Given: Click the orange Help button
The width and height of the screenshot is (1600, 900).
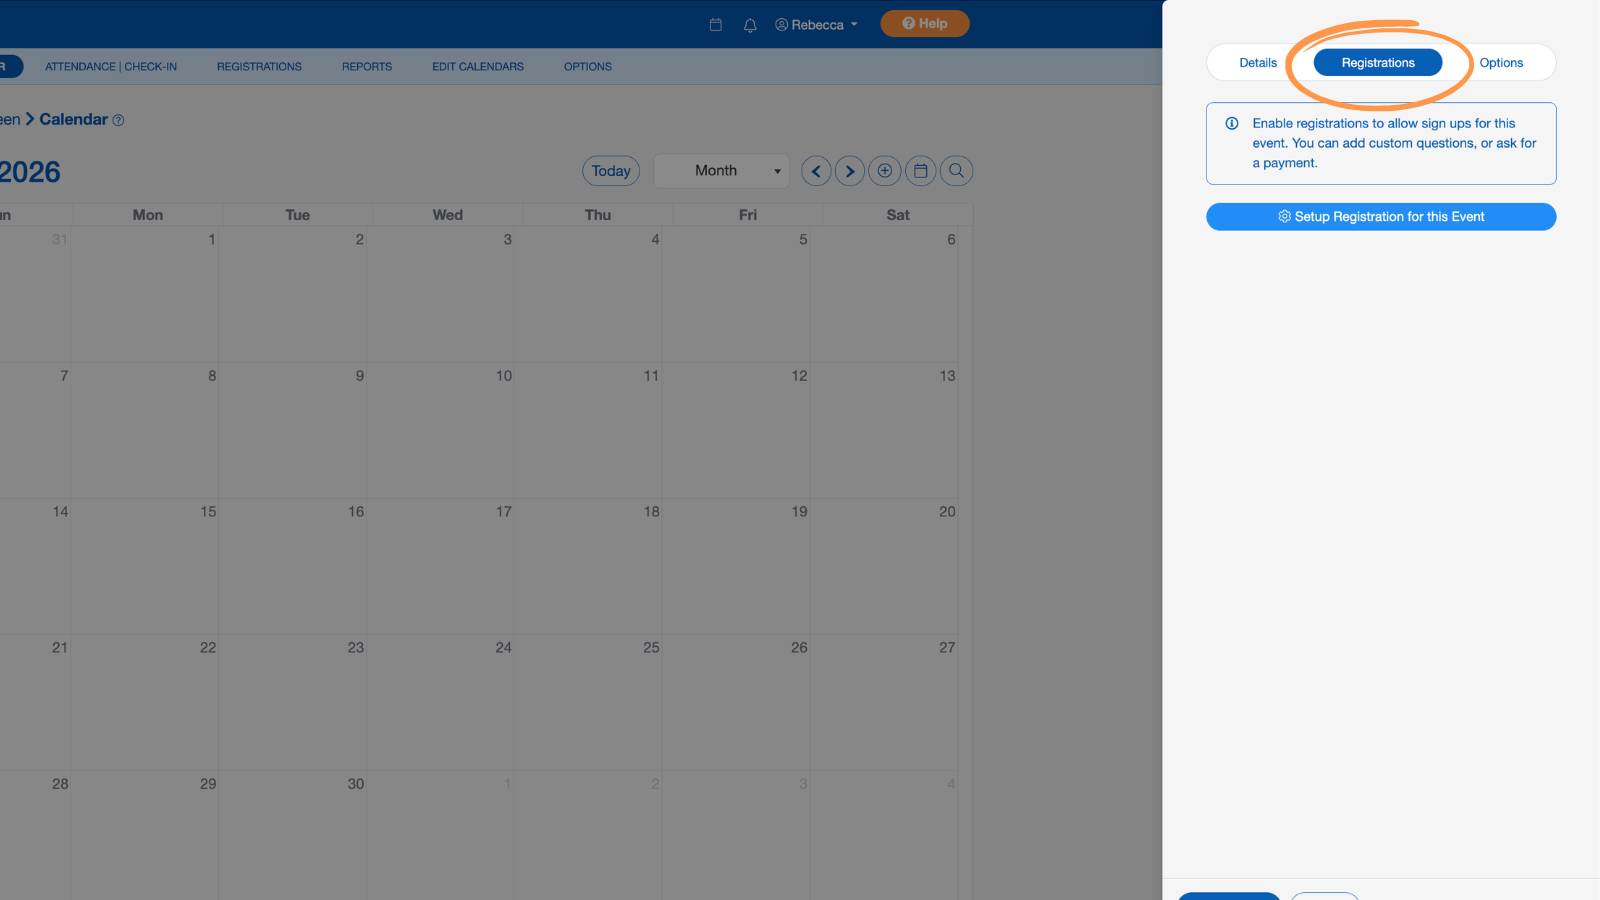Looking at the screenshot, I should [x=925, y=24].
